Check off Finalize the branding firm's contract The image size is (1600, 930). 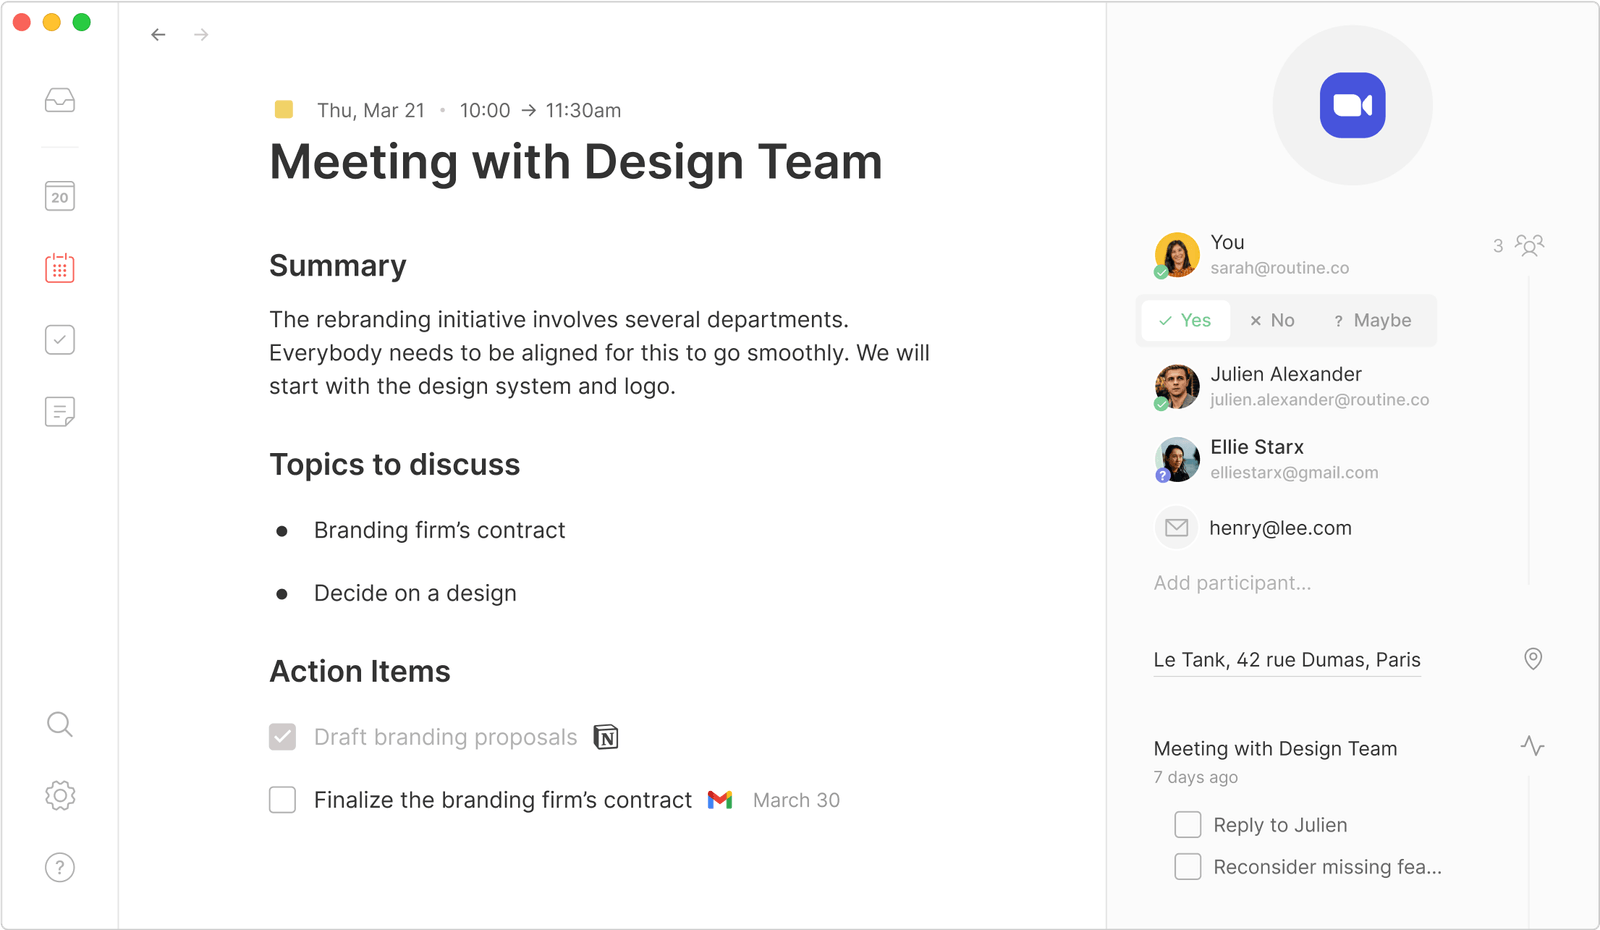point(282,799)
